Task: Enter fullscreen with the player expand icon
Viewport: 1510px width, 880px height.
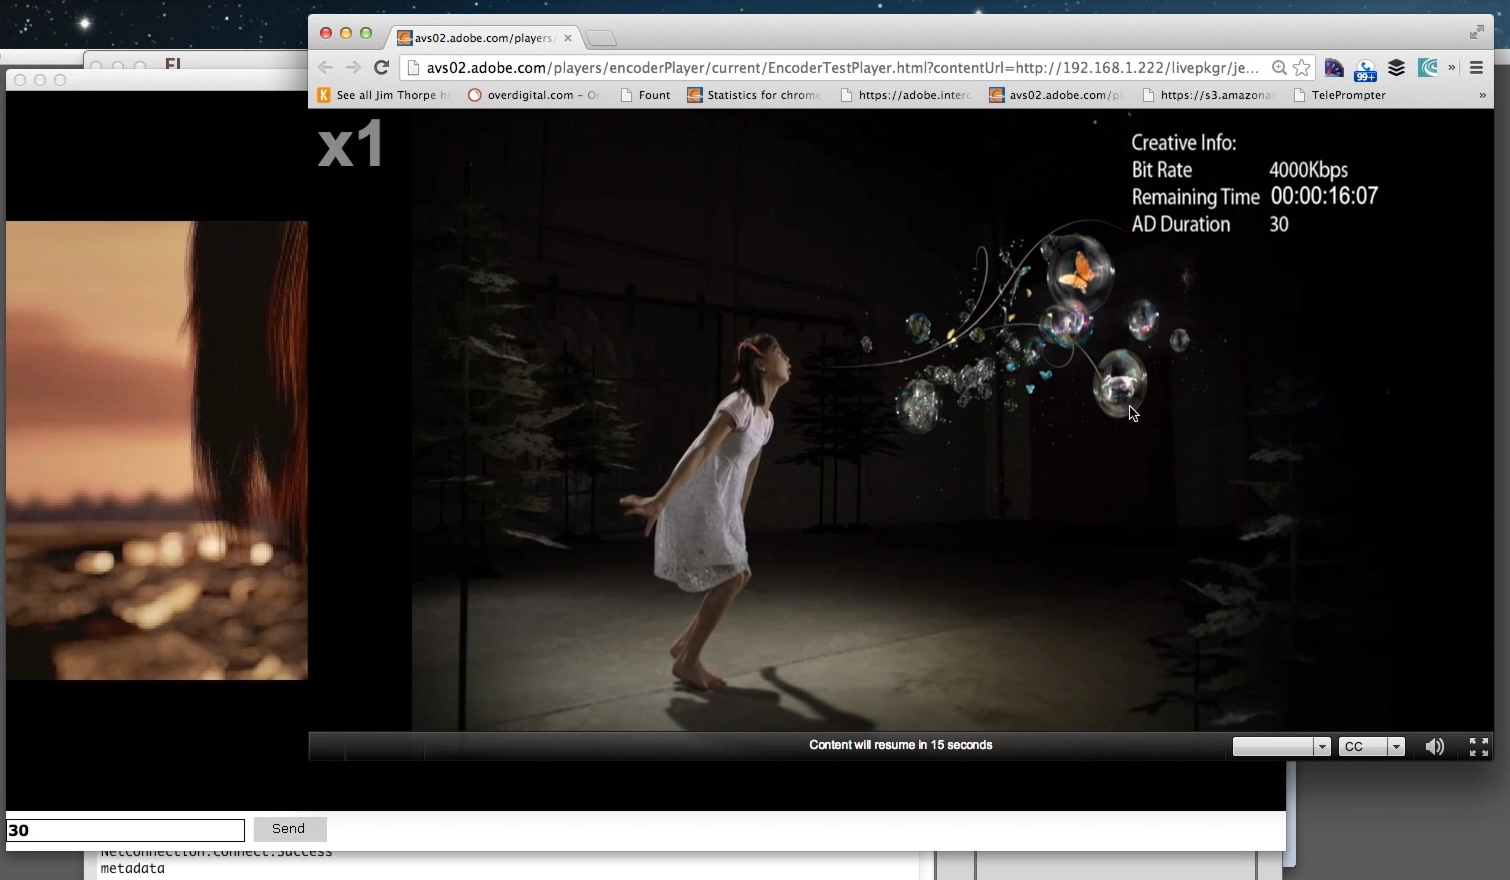Action: (1477, 746)
